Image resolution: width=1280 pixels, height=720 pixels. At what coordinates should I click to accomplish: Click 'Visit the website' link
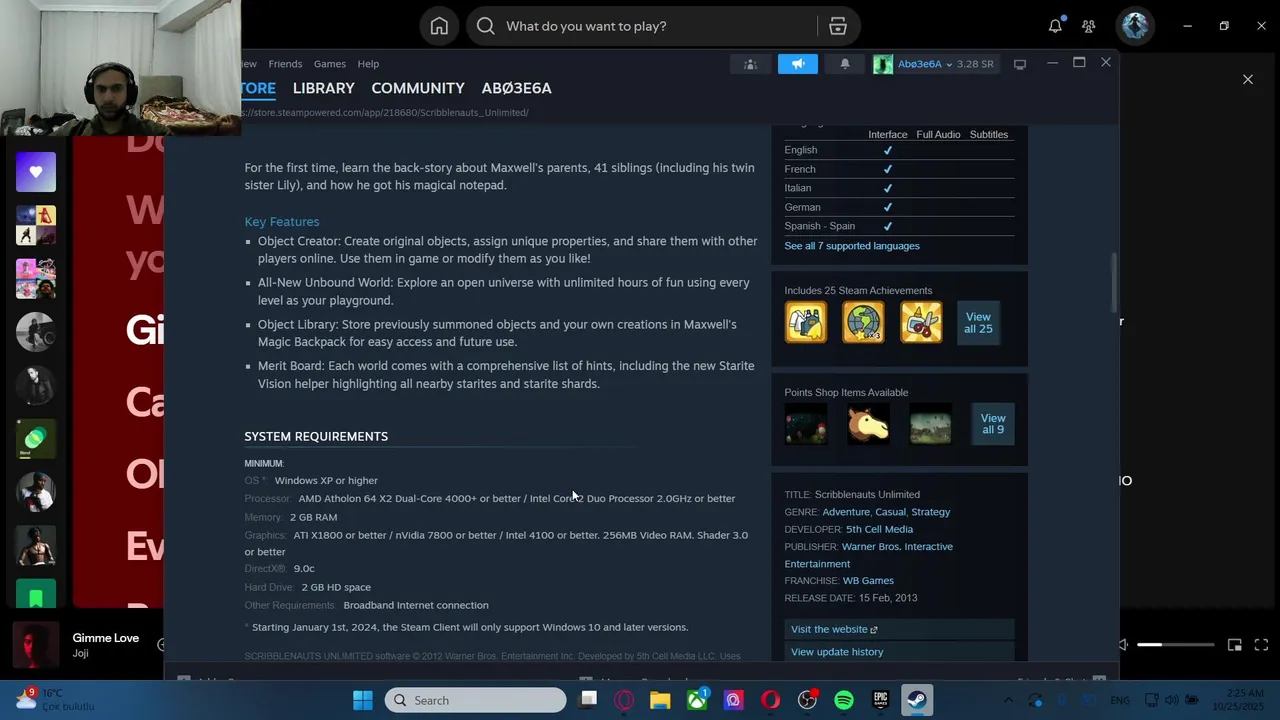pyautogui.click(x=899, y=629)
